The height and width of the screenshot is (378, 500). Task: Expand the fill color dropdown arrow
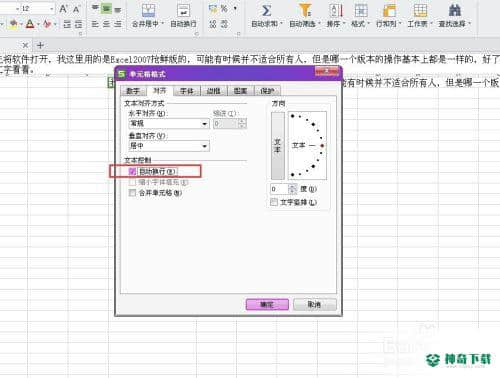click(x=21, y=24)
